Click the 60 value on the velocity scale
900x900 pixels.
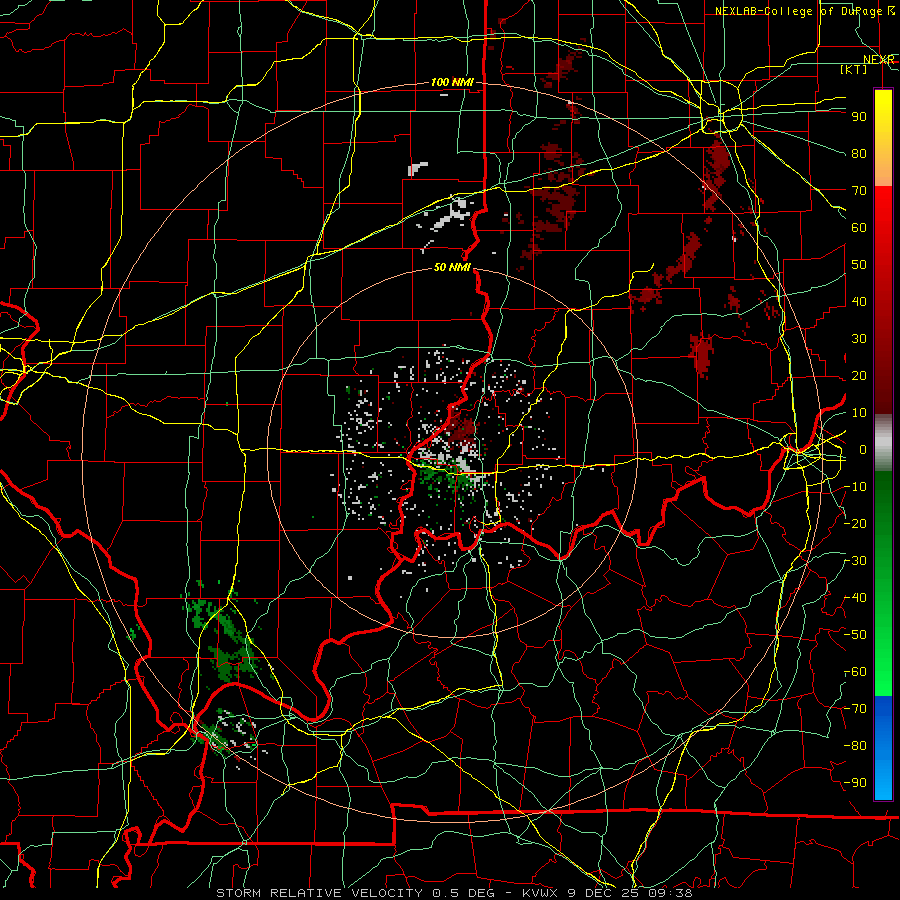point(859,227)
